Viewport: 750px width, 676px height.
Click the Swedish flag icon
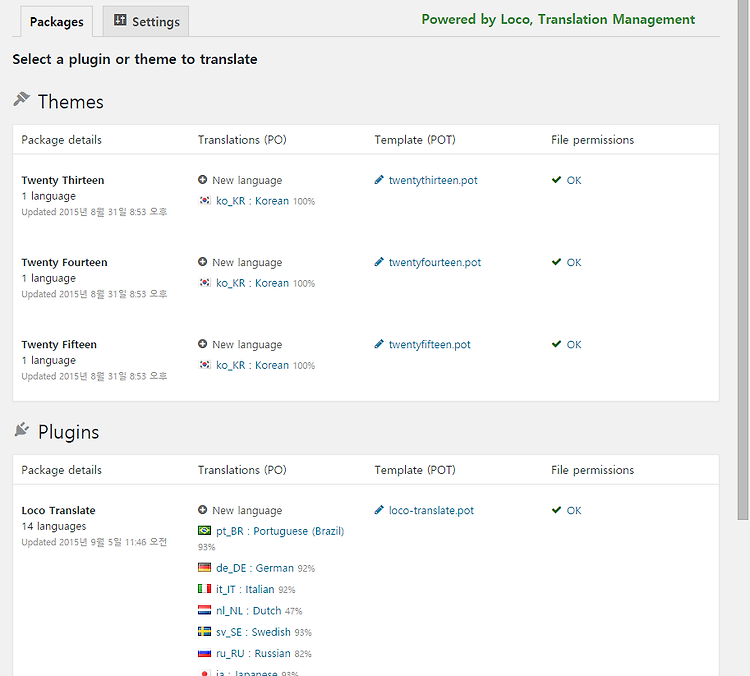pyautogui.click(x=205, y=632)
